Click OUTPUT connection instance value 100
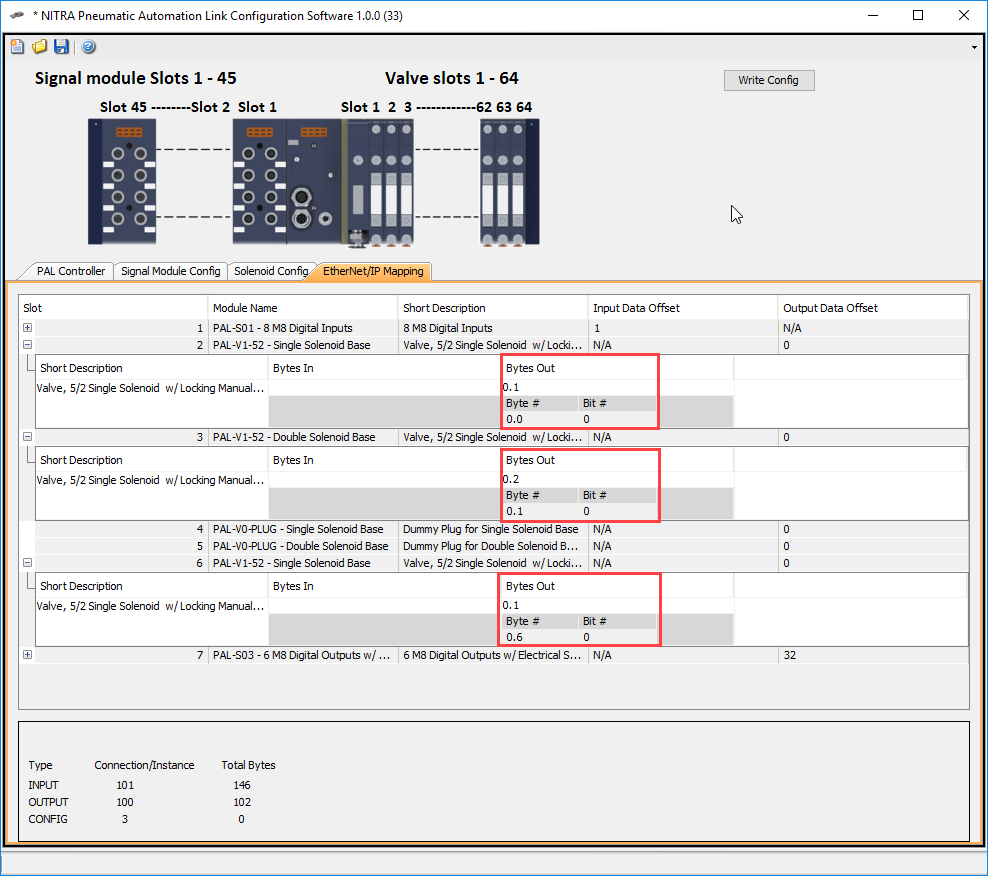The height and width of the screenshot is (876, 988). pos(125,802)
